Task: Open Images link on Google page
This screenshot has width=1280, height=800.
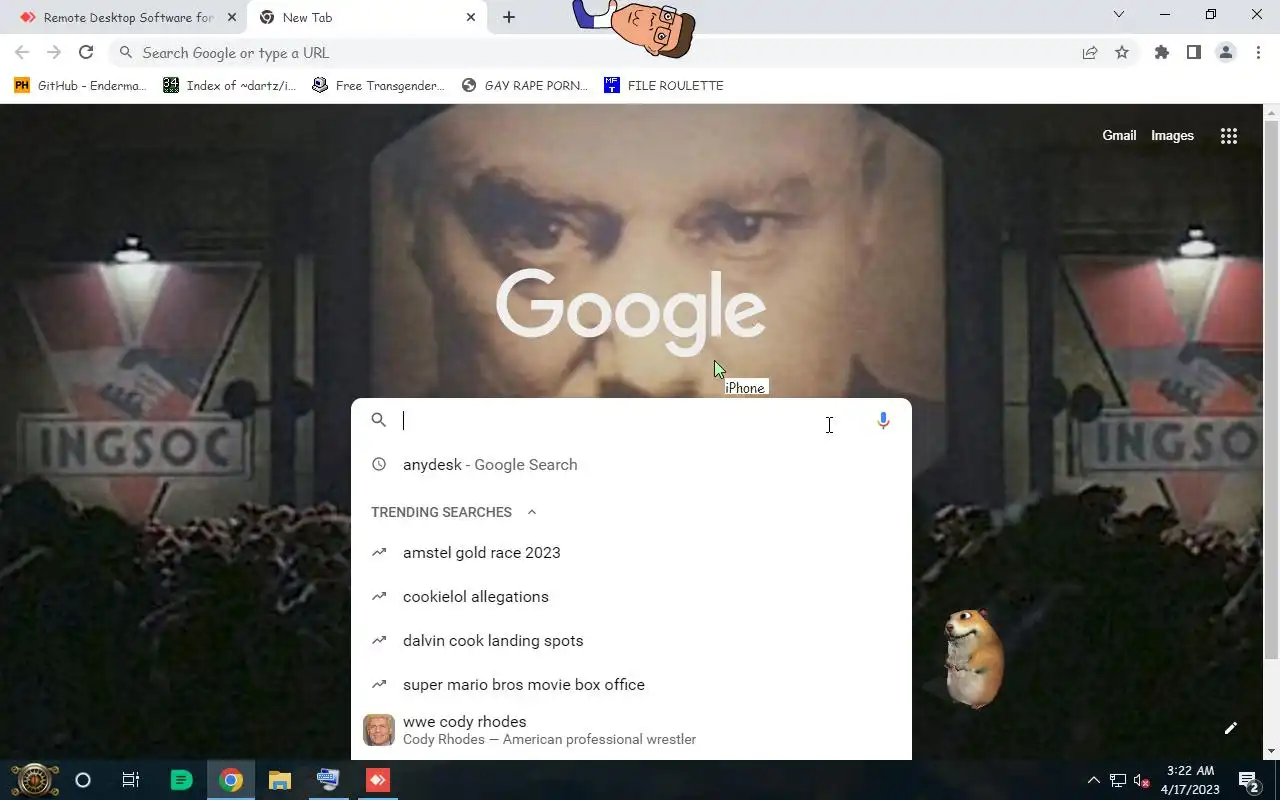Action: point(1172,135)
